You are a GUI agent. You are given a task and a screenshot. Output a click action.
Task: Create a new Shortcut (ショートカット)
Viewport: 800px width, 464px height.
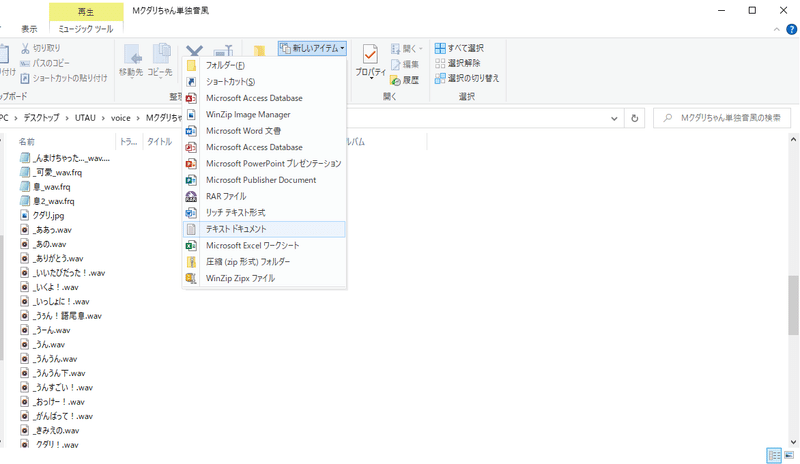point(264,82)
